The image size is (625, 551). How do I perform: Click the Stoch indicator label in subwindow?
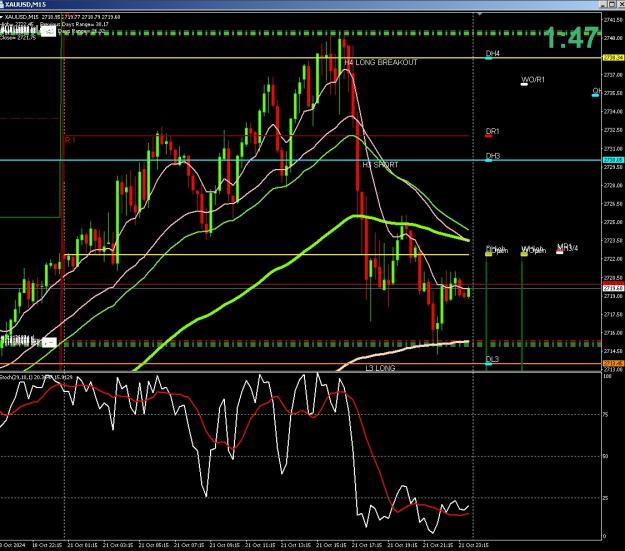(x=37, y=377)
